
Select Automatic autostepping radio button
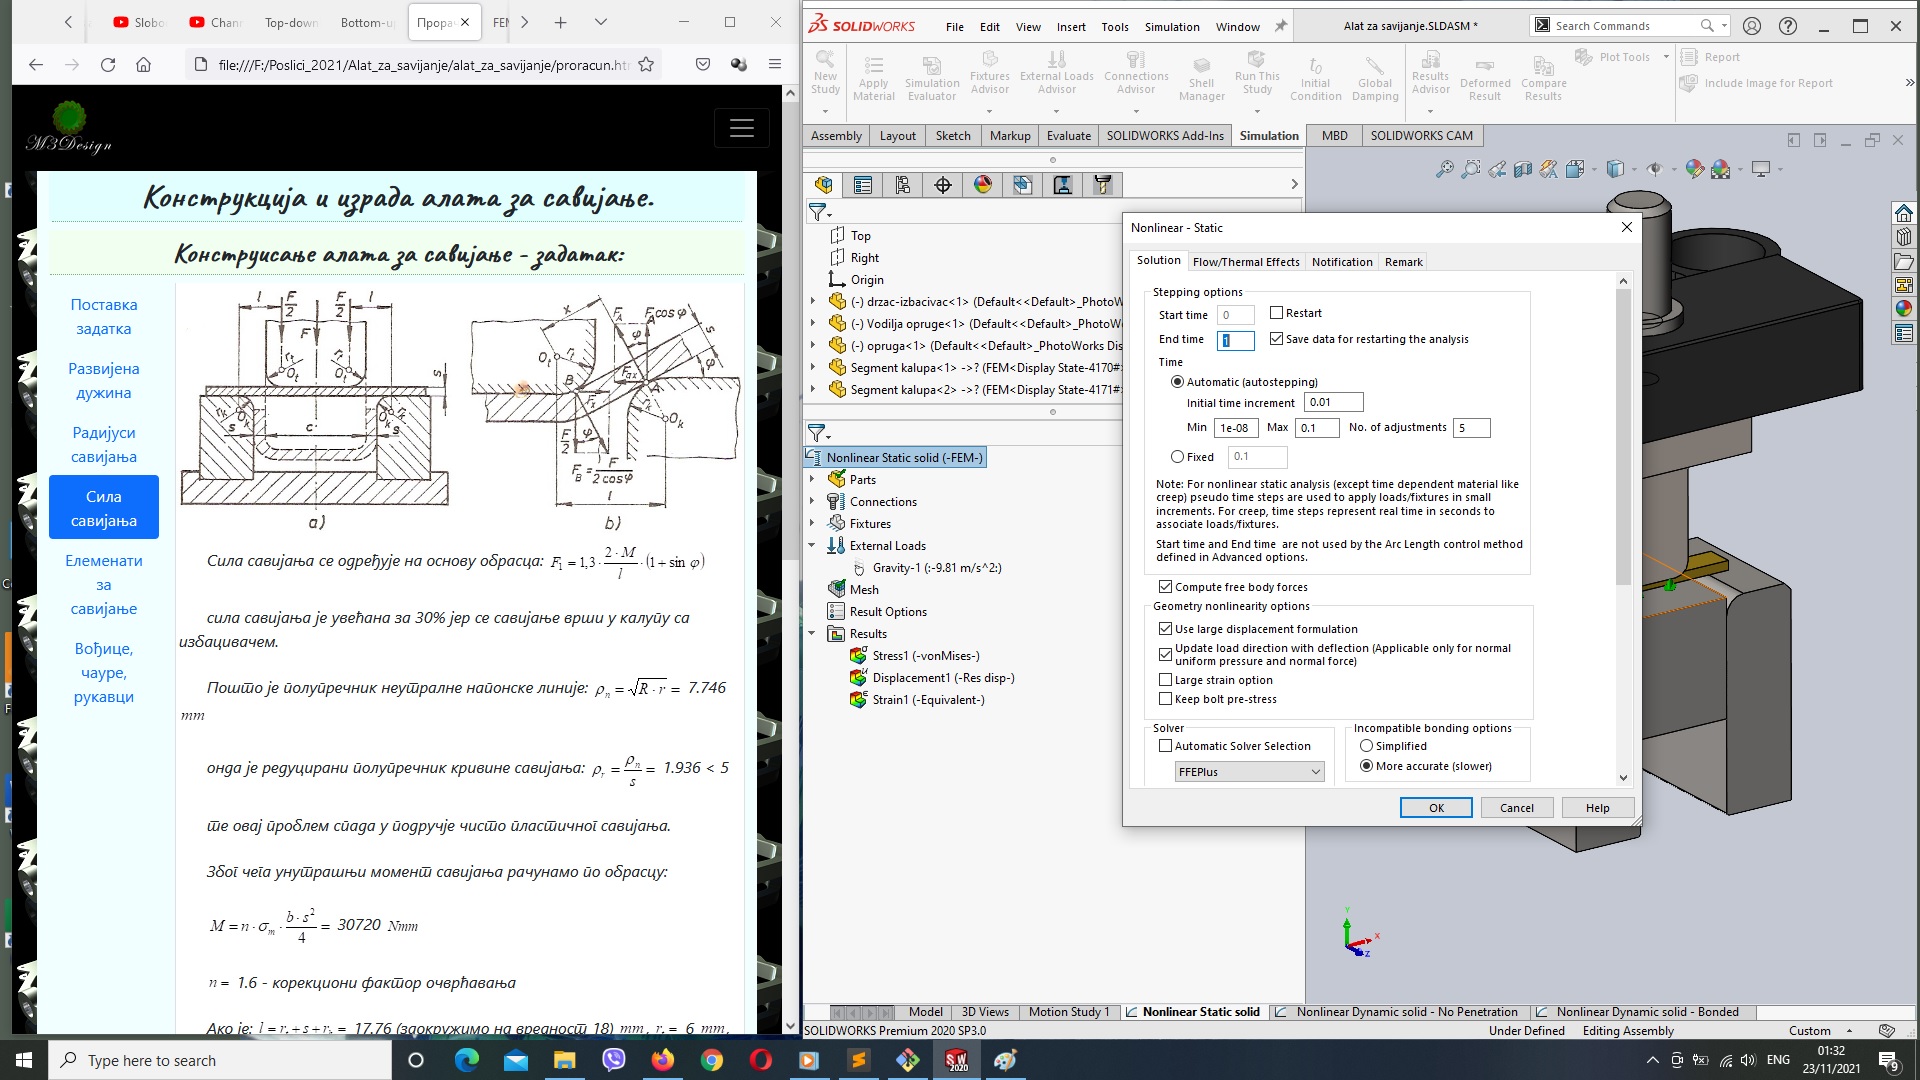[x=1178, y=381]
